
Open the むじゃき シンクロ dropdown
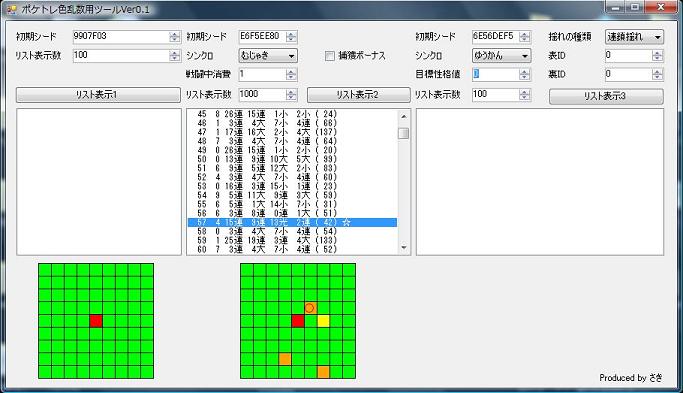pos(268,56)
